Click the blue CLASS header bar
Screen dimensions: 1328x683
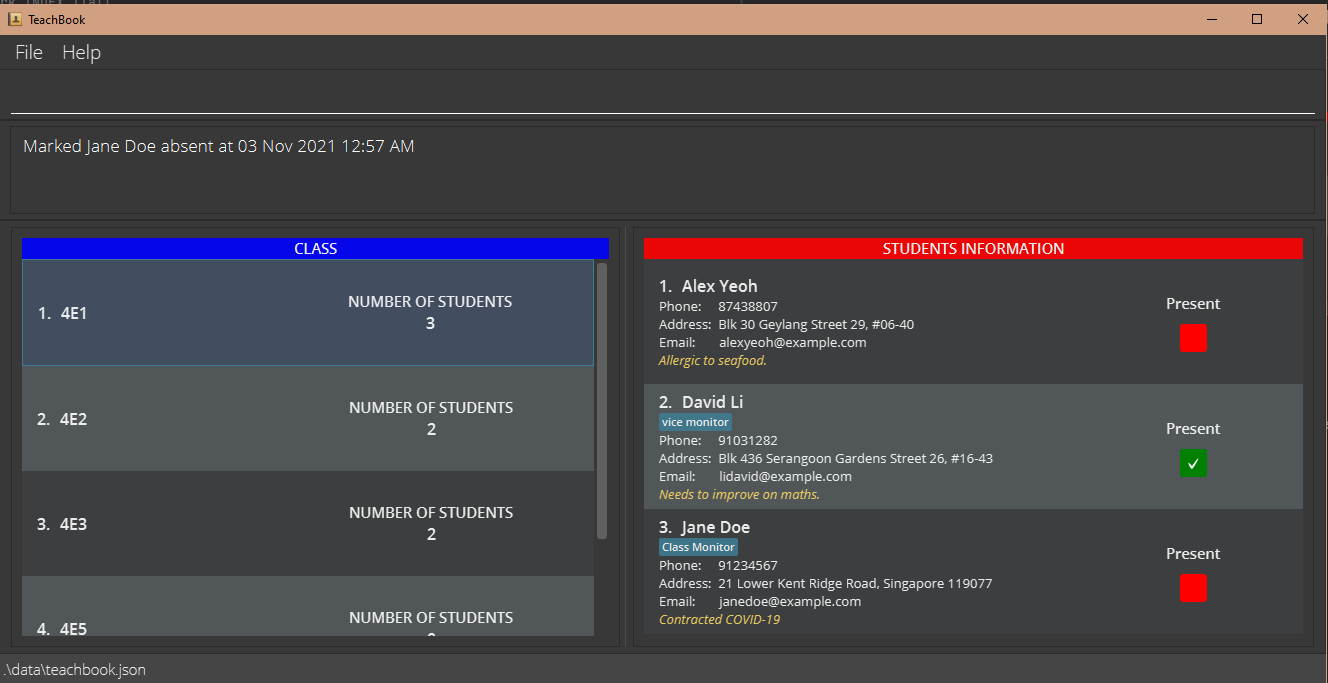point(315,248)
